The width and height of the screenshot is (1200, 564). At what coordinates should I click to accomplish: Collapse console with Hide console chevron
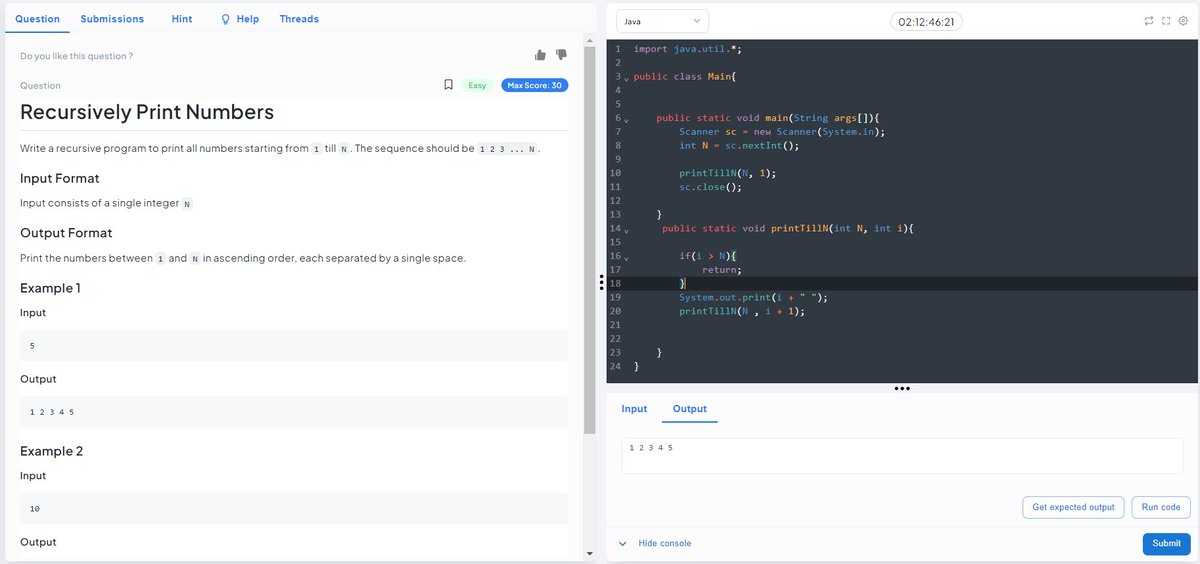pos(623,543)
